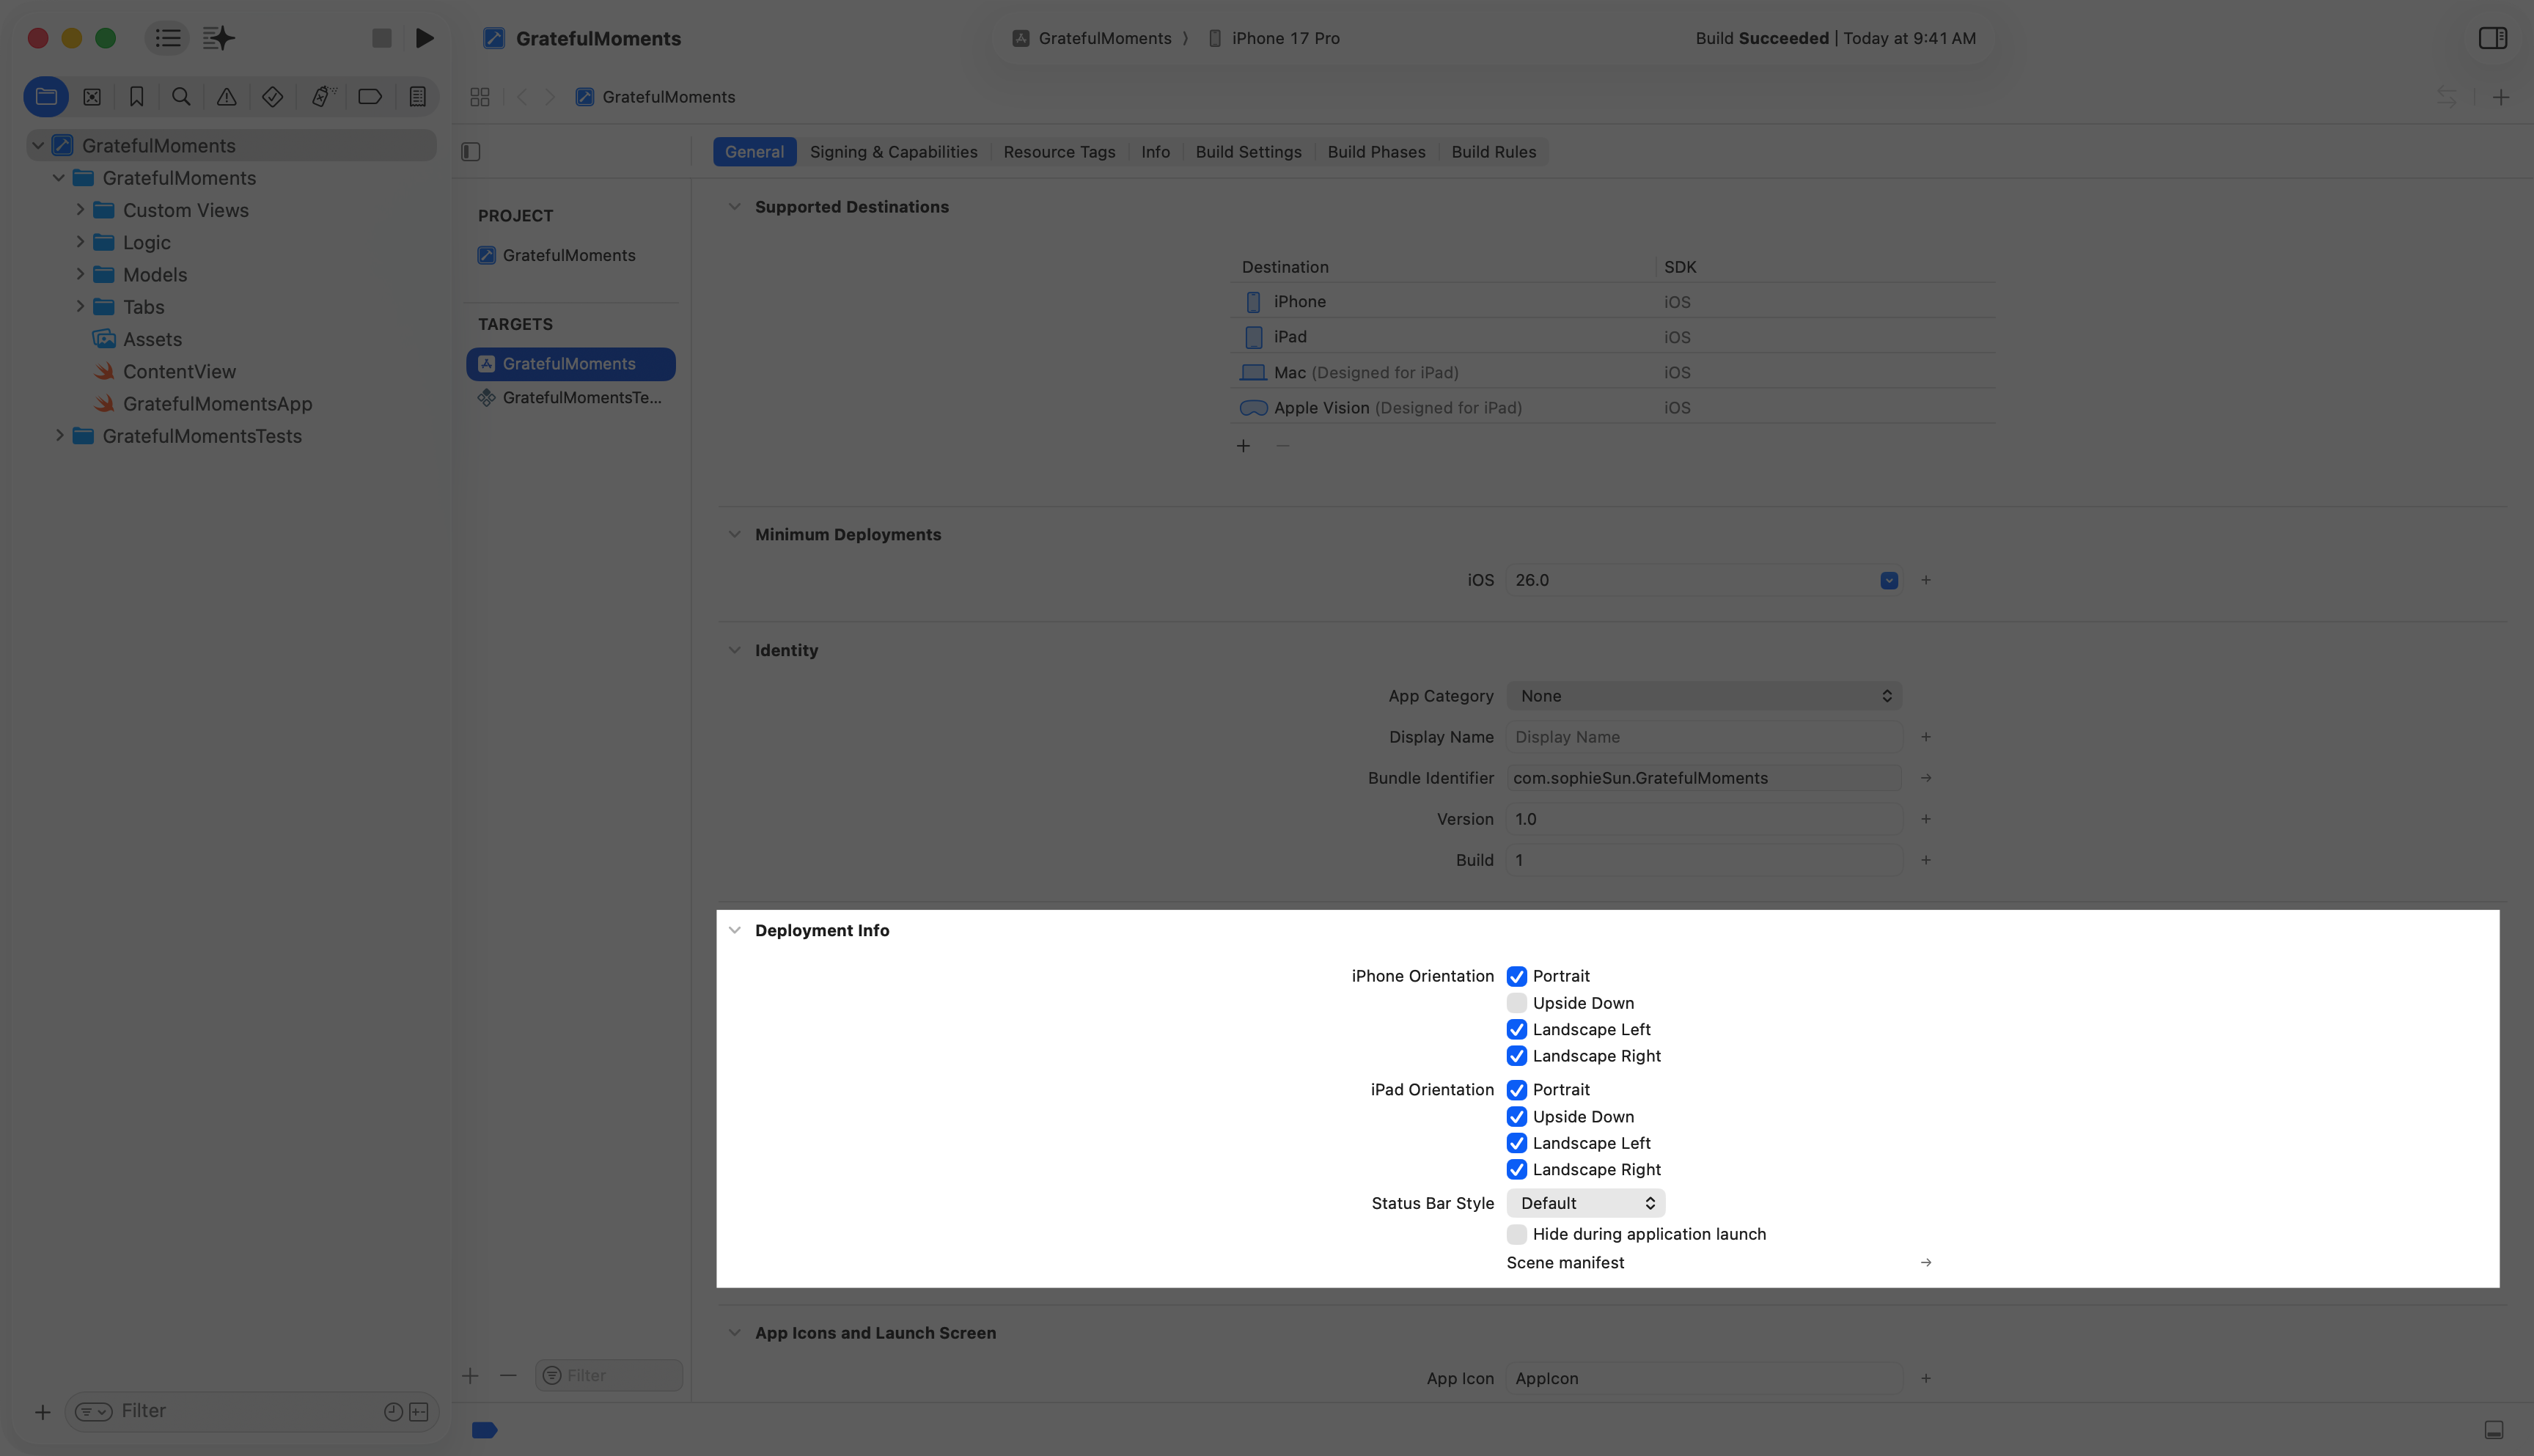Choose iPhone 17 Pro run destination
Viewport: 2534px width, 1456px height.
pyautogui.click(x=1274, y=38)
